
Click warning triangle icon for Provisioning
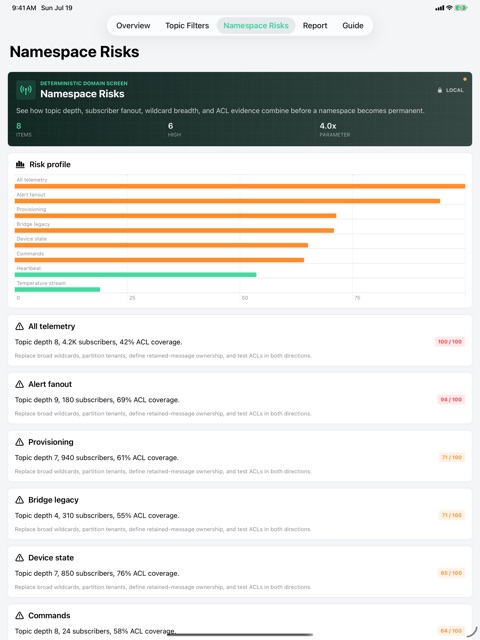click(x=20, y=442)
